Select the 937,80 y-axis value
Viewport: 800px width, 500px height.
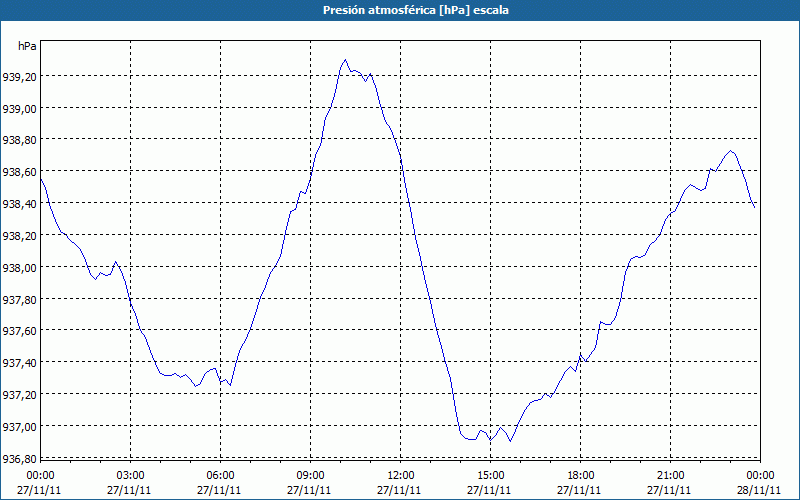tap(19, 299)
